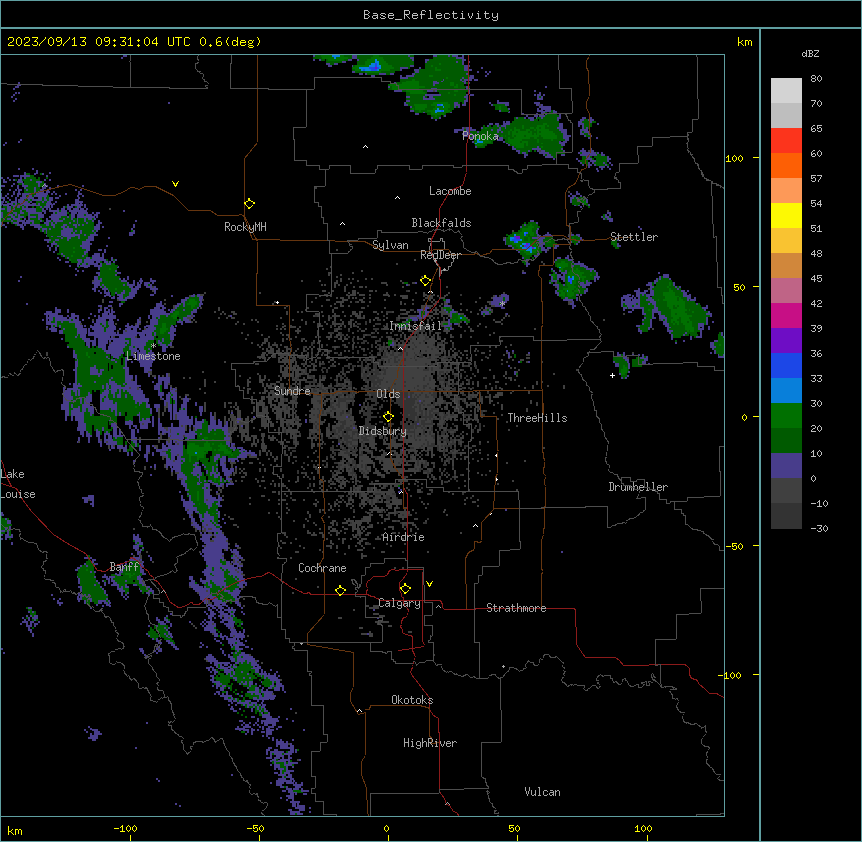Screen dimensions: 862x842
Task: Select the yellow 54-51 dBZ legend swatch
Action: click(x=786, y=215)
